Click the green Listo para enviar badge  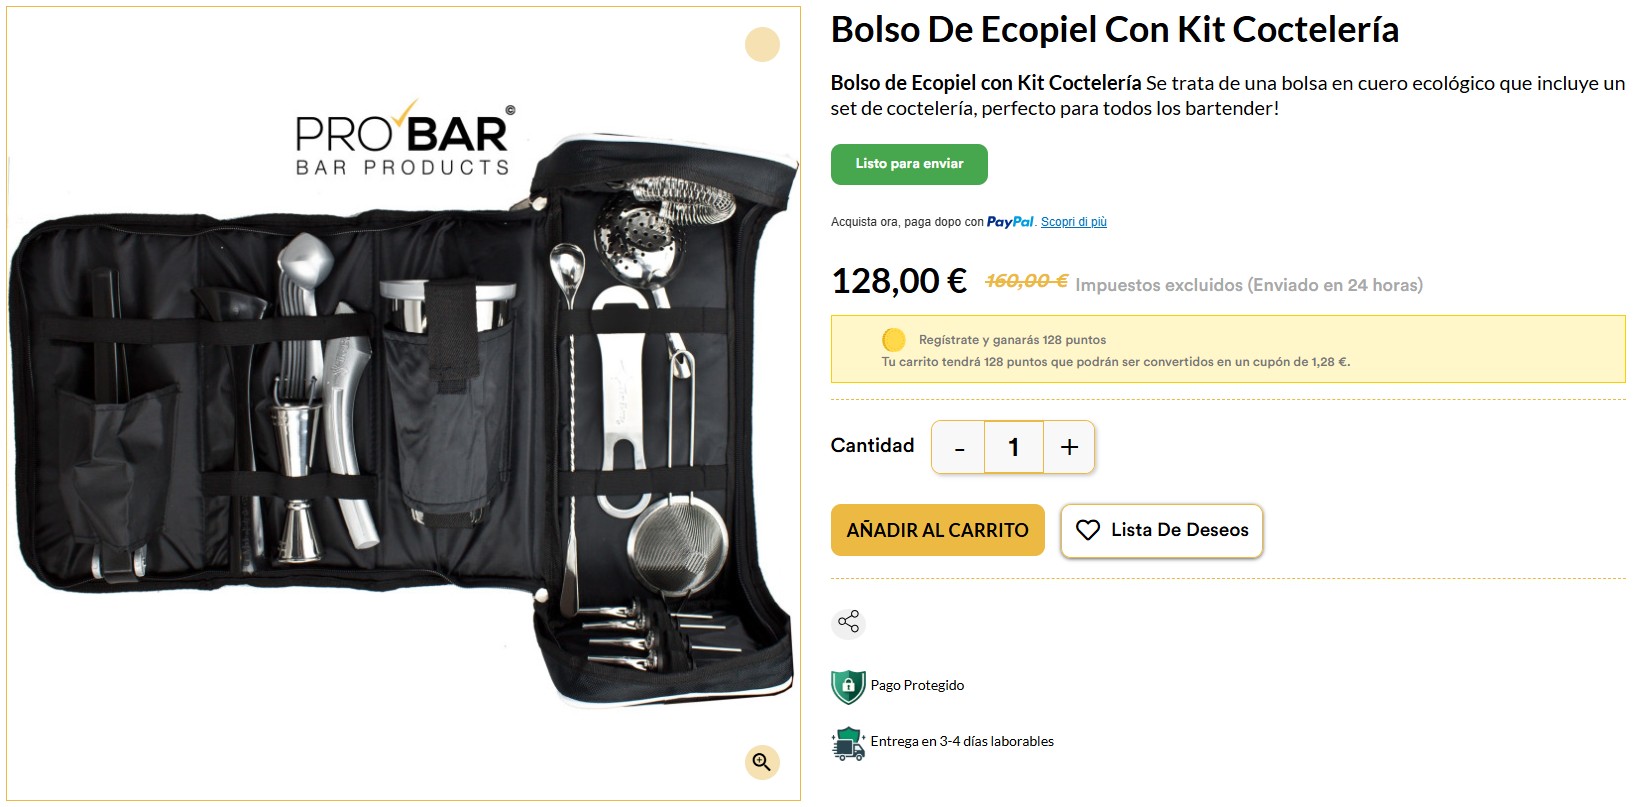pos(909,164)
